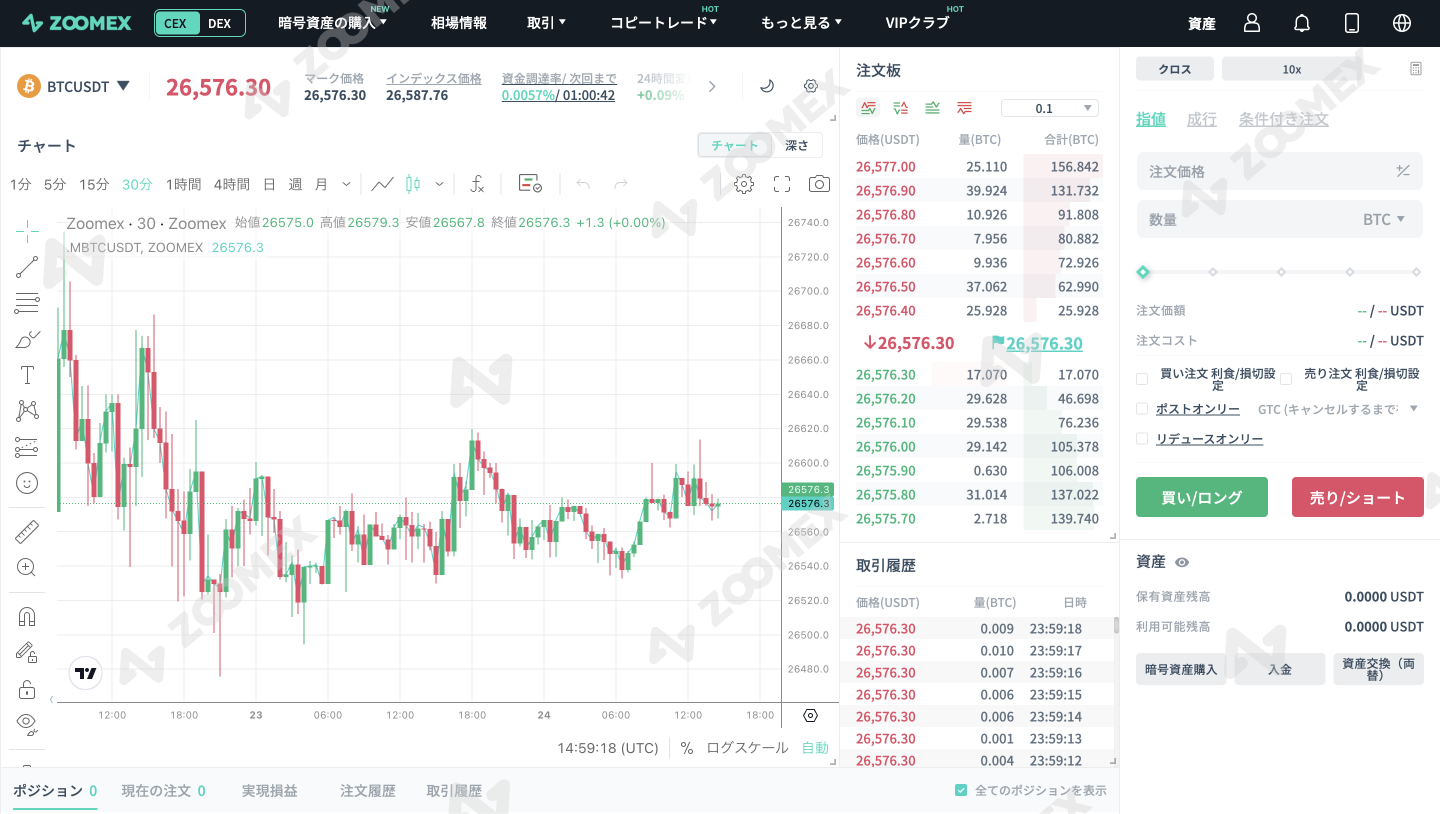Take a chart screenshot with the camera icon

pos(819,184)
